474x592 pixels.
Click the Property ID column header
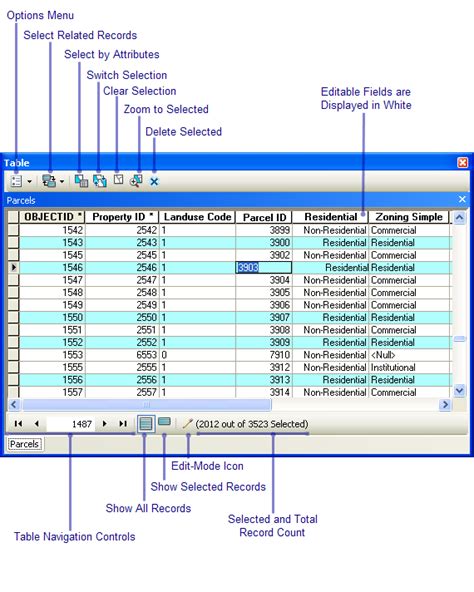(x=122, y=217)
